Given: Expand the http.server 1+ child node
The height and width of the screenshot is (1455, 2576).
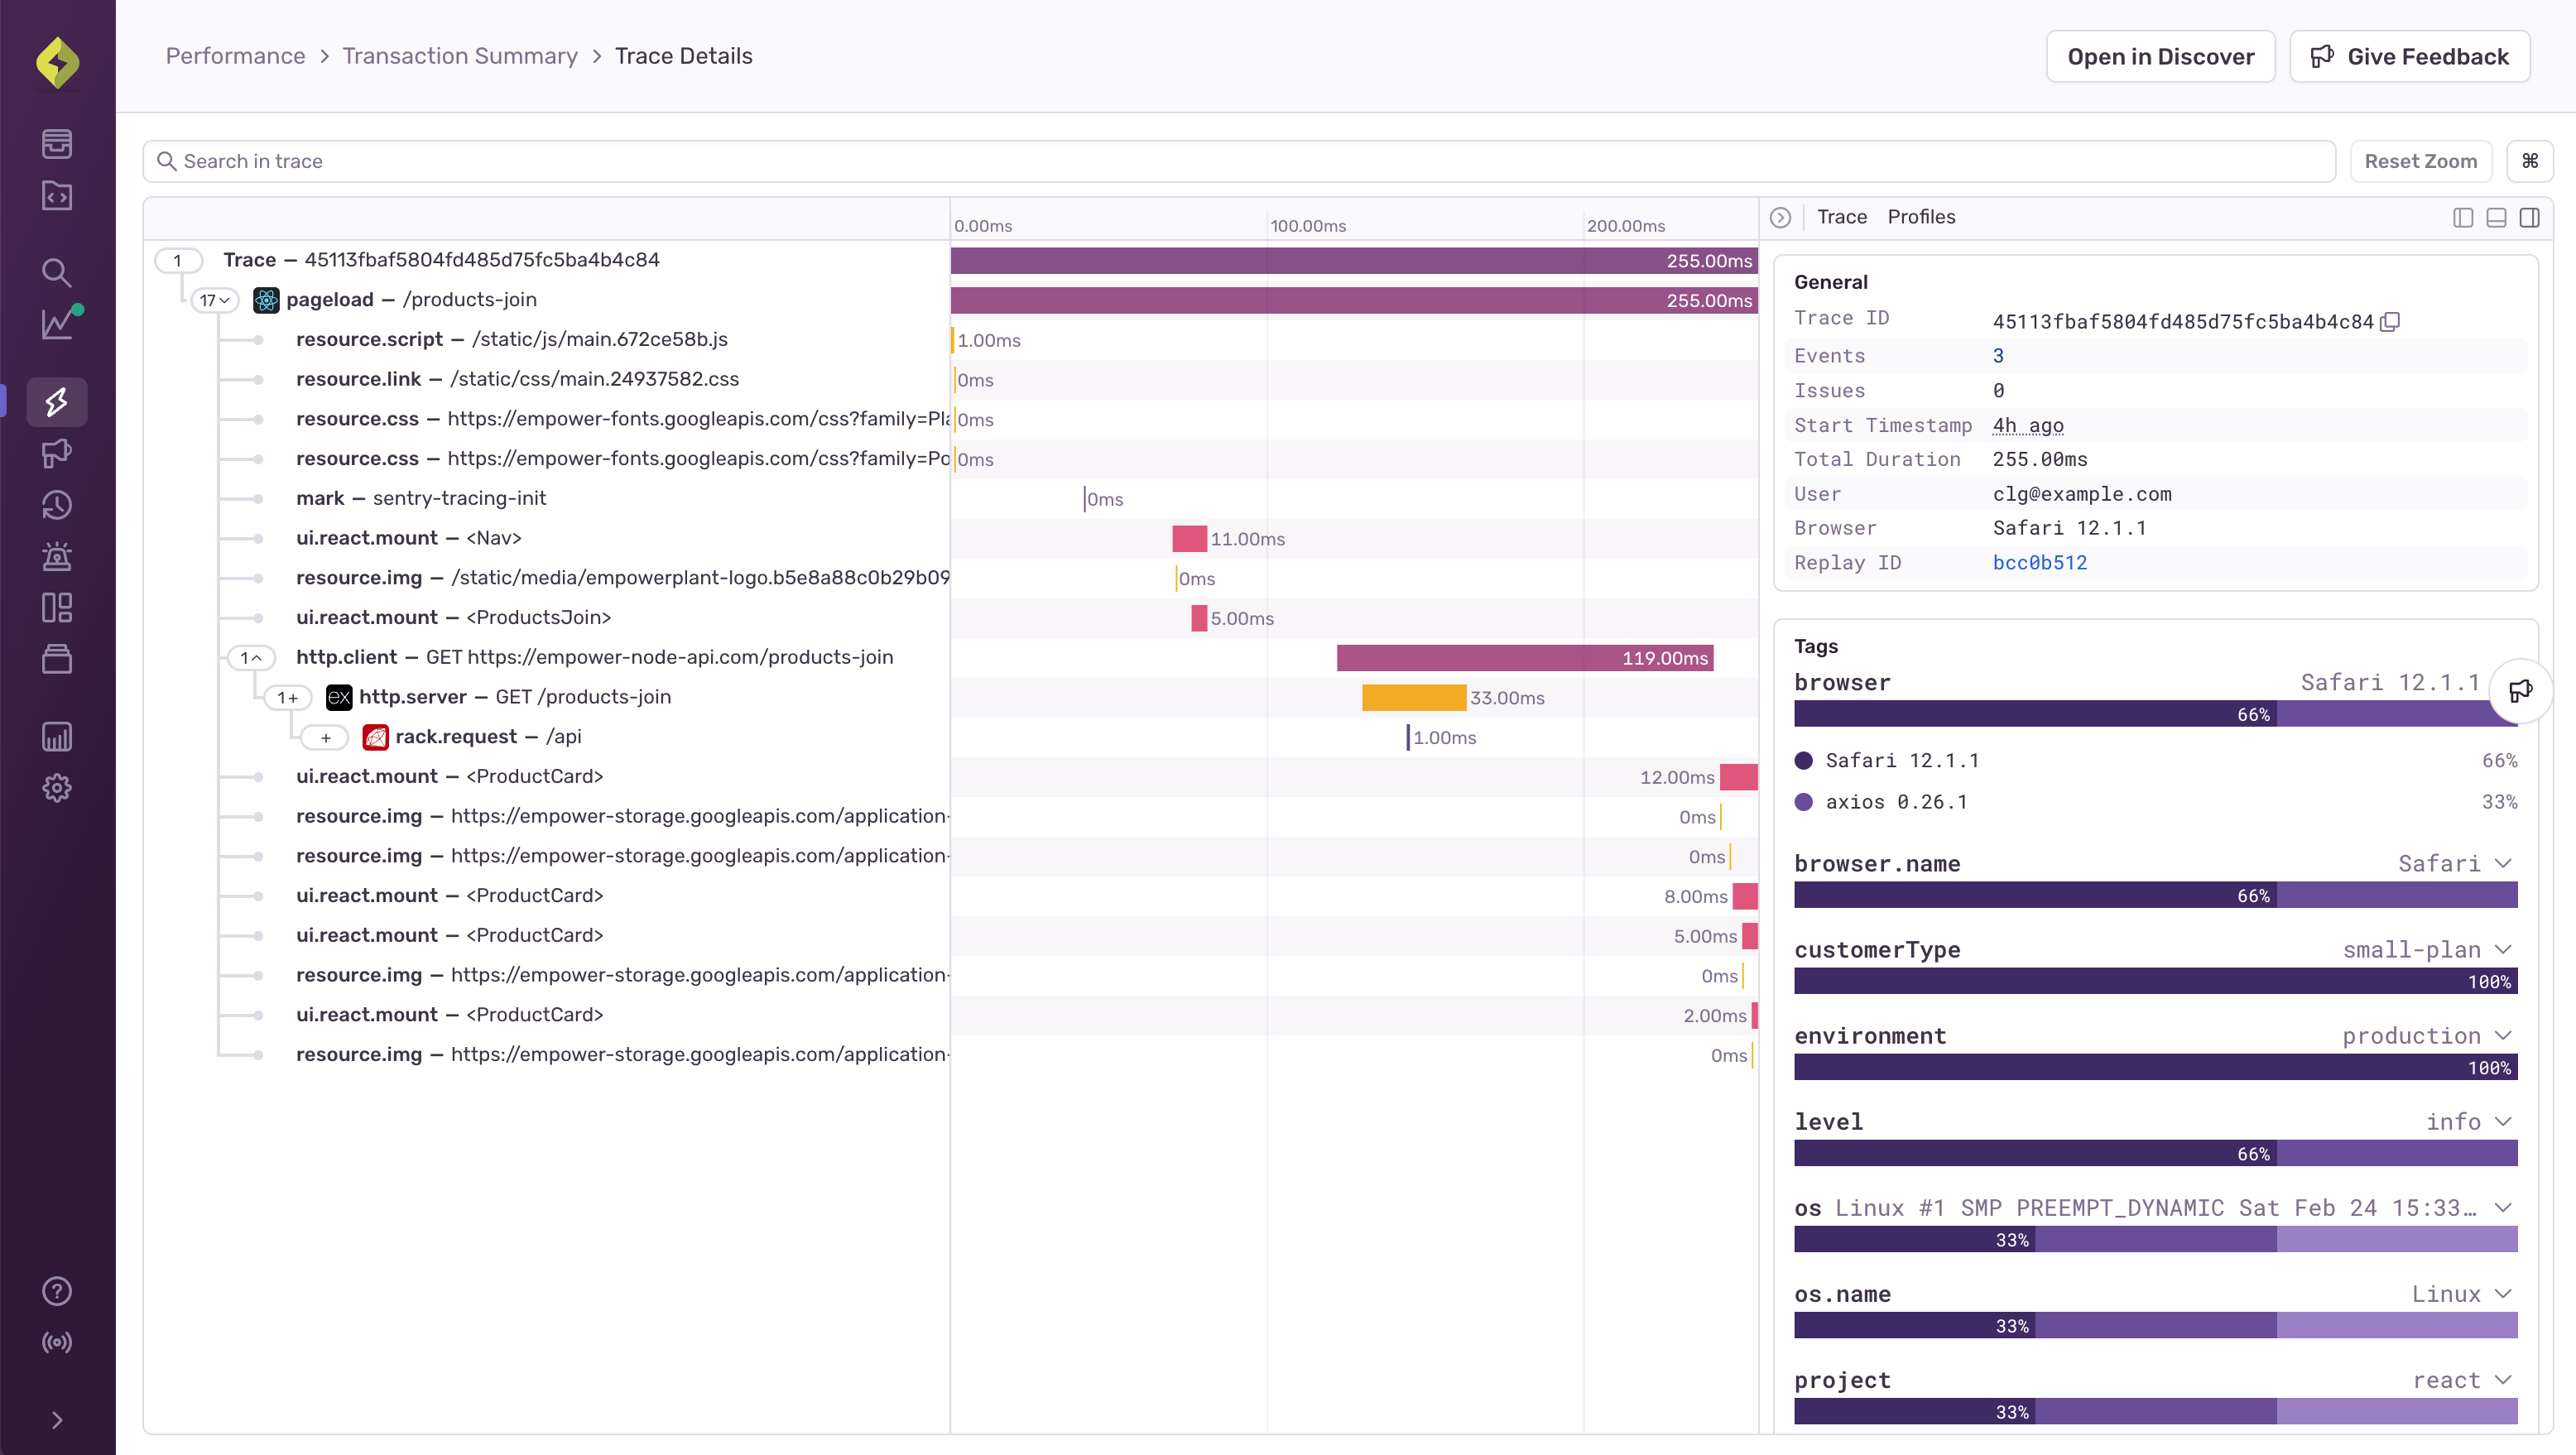Looking at the screenshot, I should point(288,697).
